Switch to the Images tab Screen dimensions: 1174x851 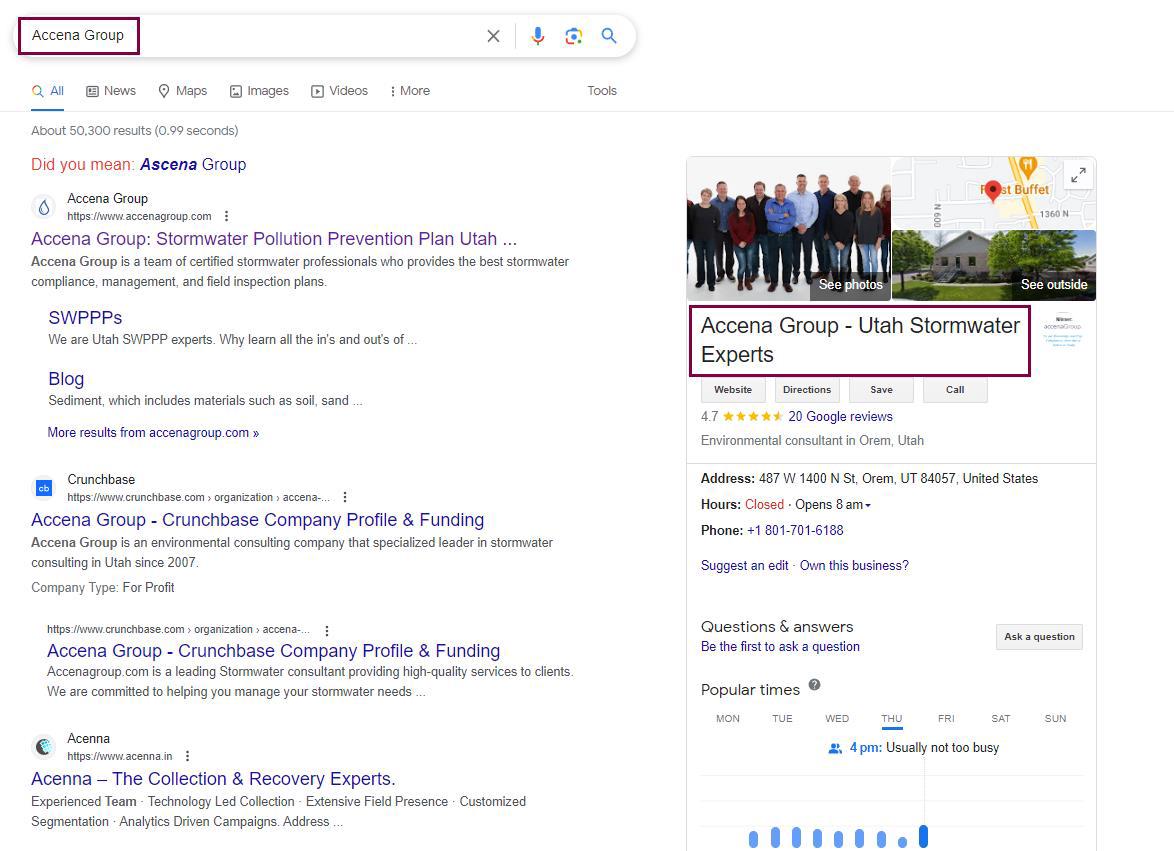click(x=259, y=91)
